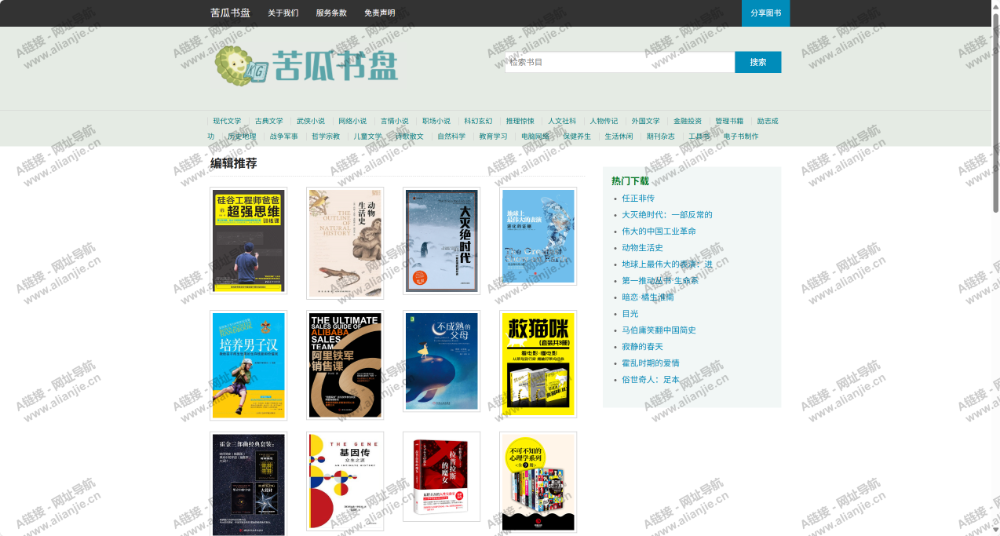
Task: Open the 基因传 book cover
Action: click(345, 481)
